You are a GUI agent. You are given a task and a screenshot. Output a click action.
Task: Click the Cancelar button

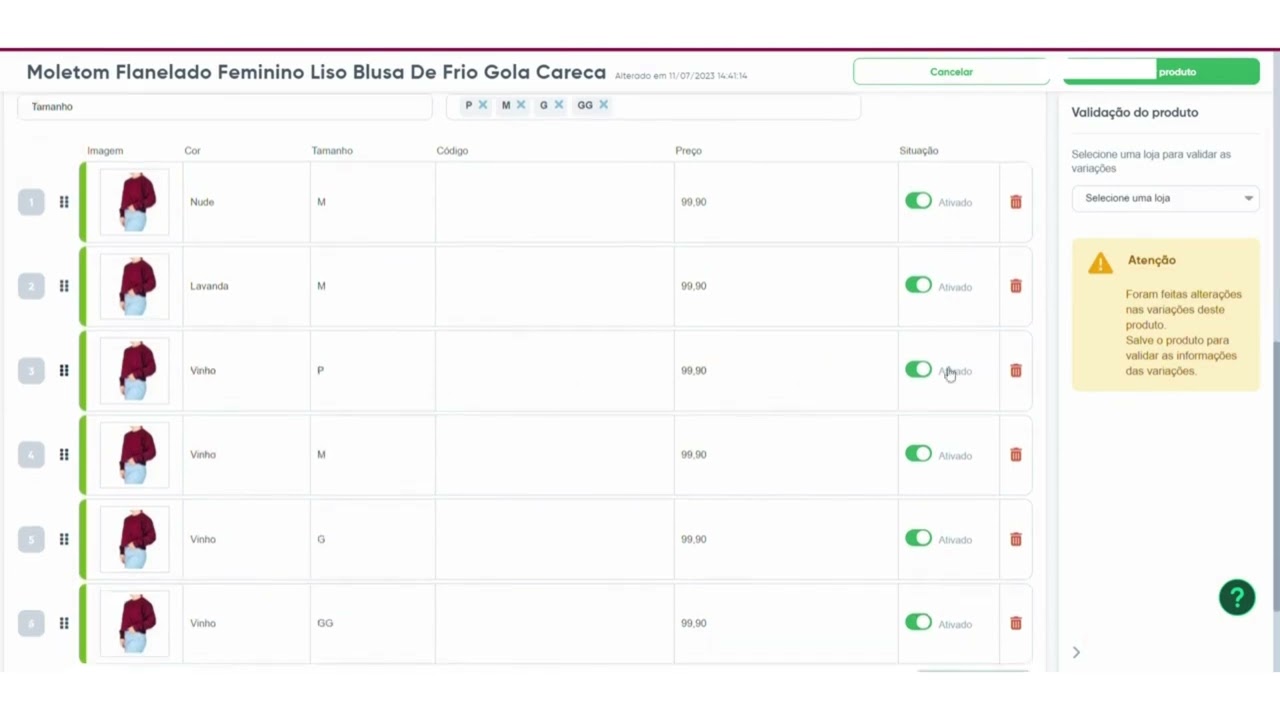[950, 71]
